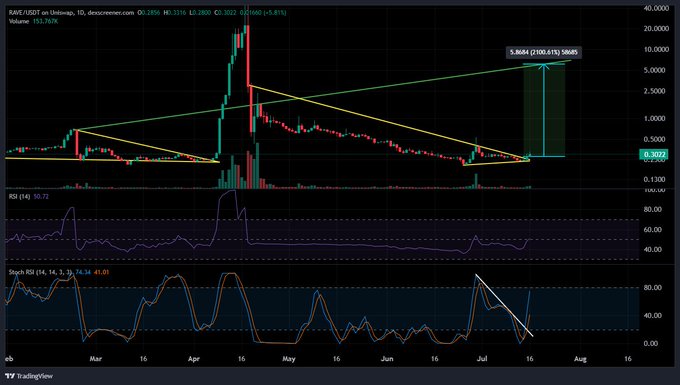This screenshot has height=385, width=680.
Task: Click the 20.0000 price scale label
Action: pyautogui.click(x=656, y=29)
